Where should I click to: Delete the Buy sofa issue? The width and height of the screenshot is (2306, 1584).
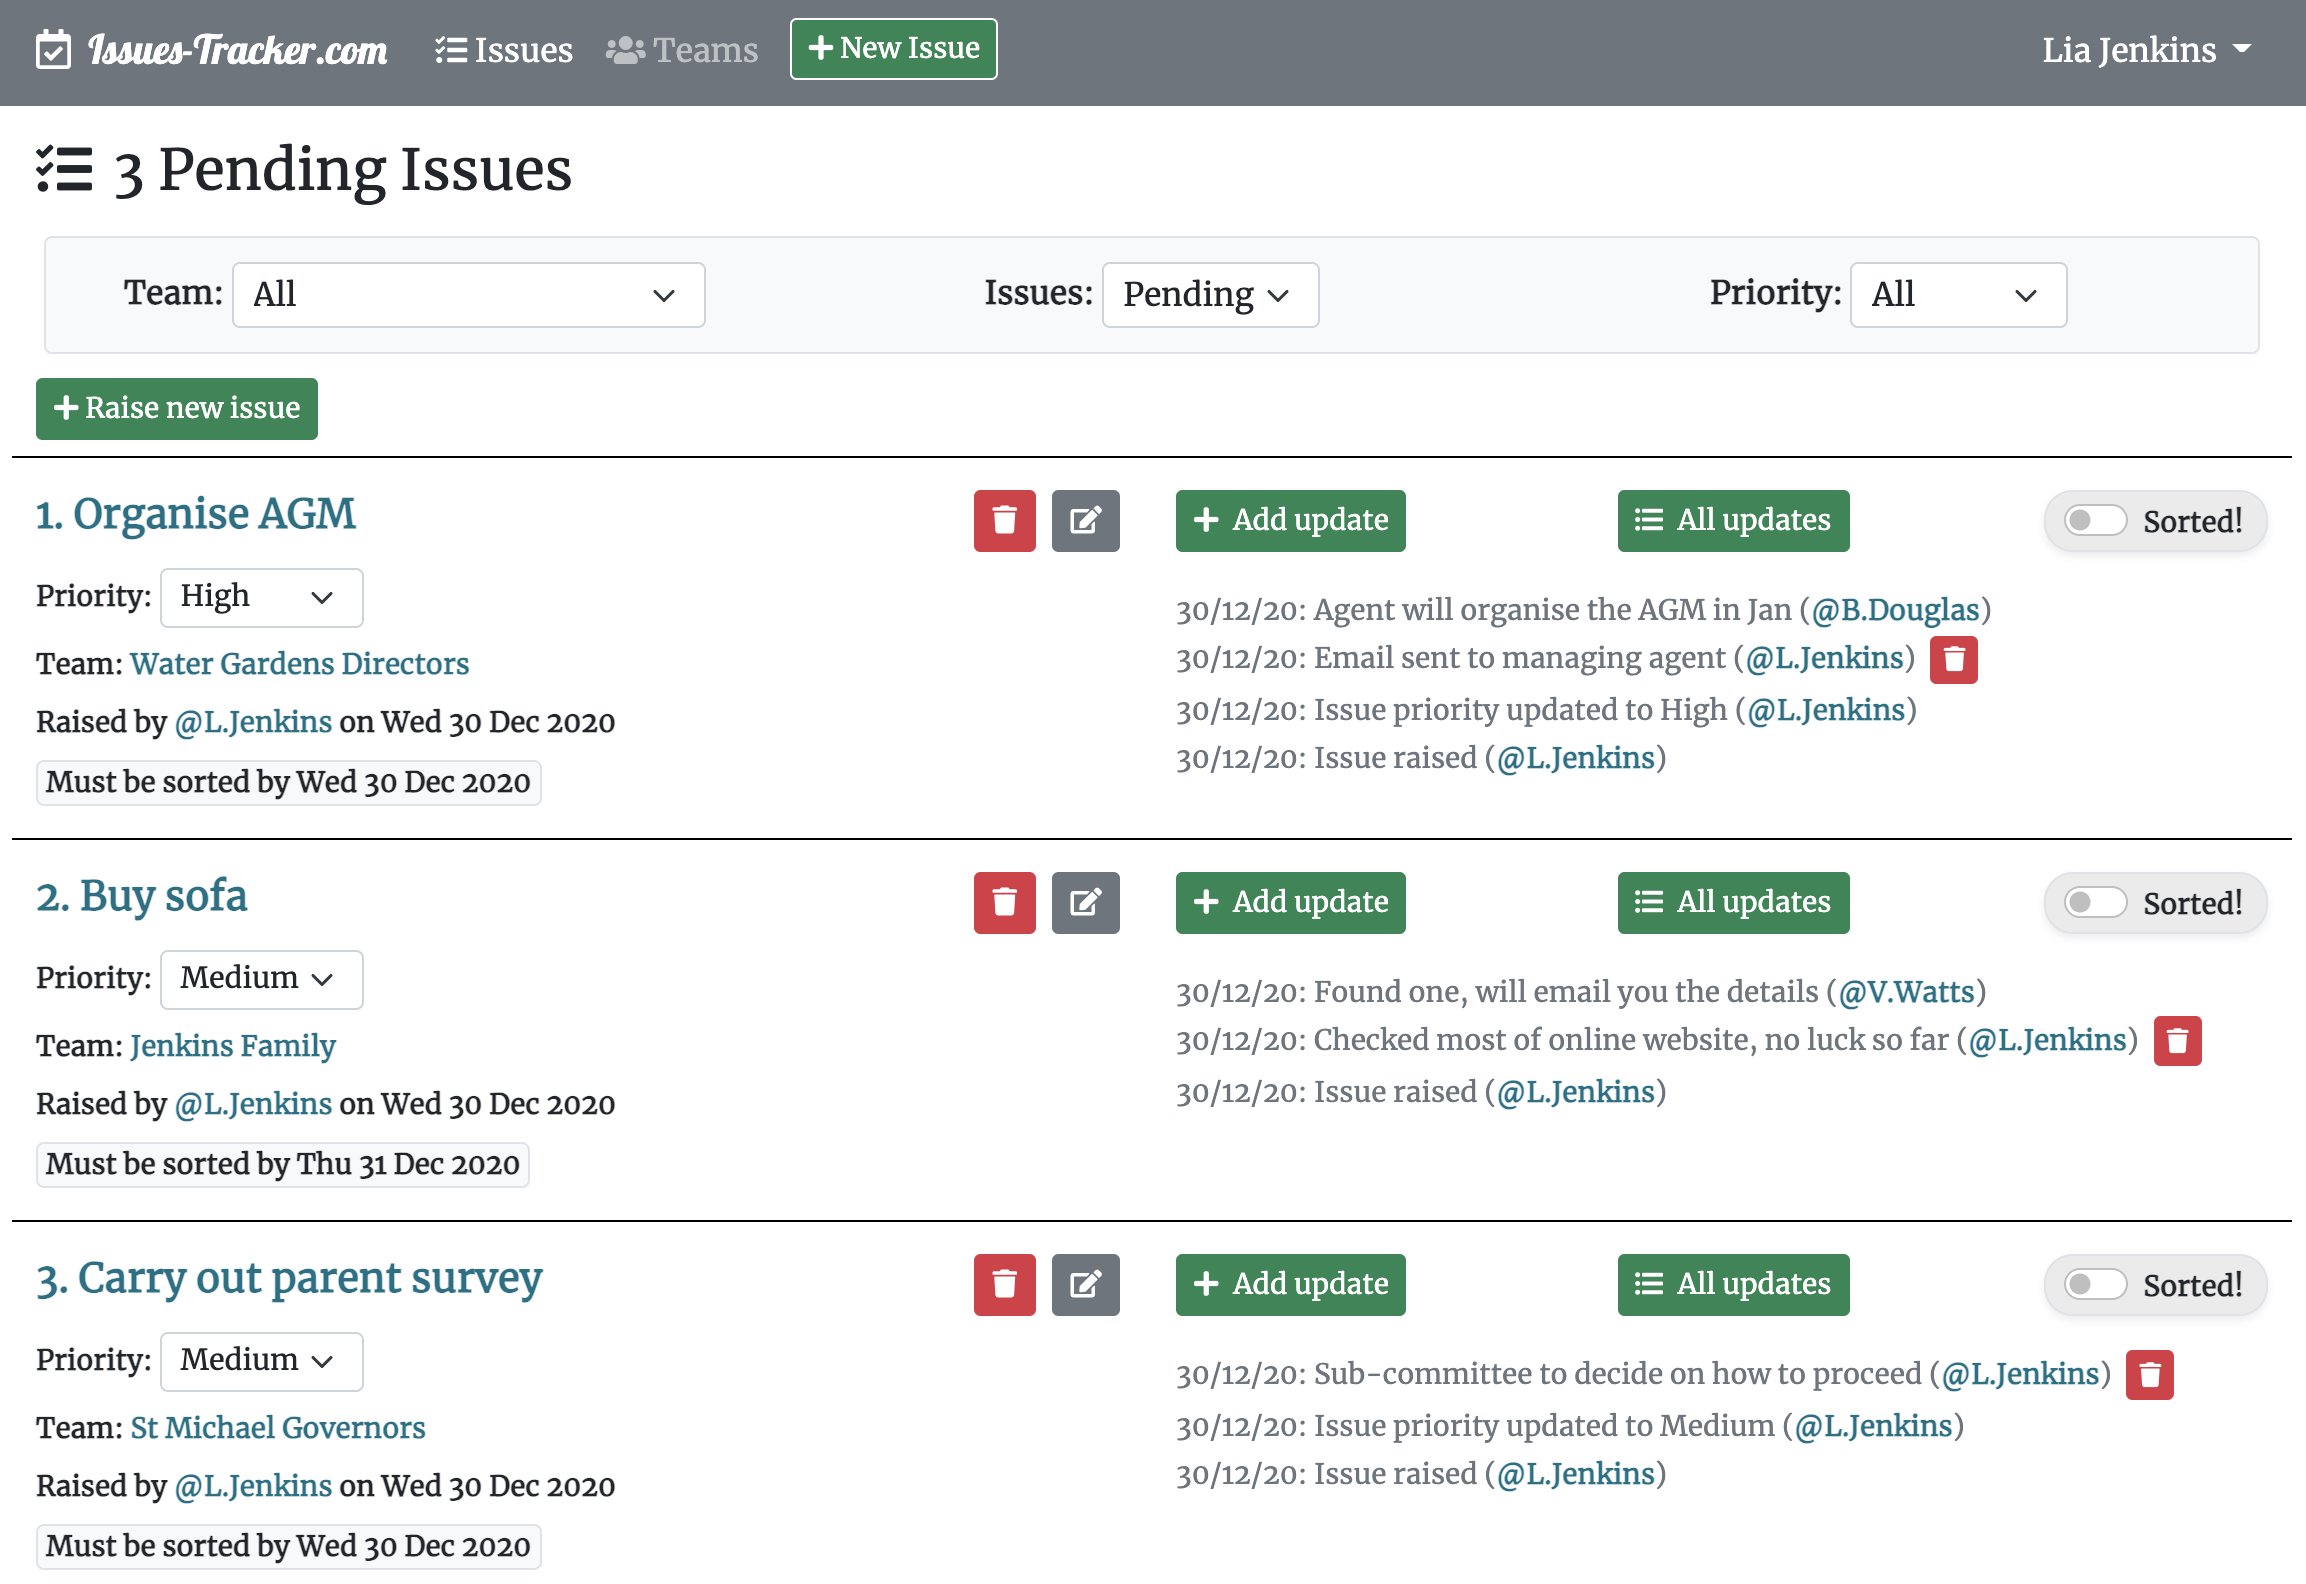pyautogui.click(x=1004, y=902)
